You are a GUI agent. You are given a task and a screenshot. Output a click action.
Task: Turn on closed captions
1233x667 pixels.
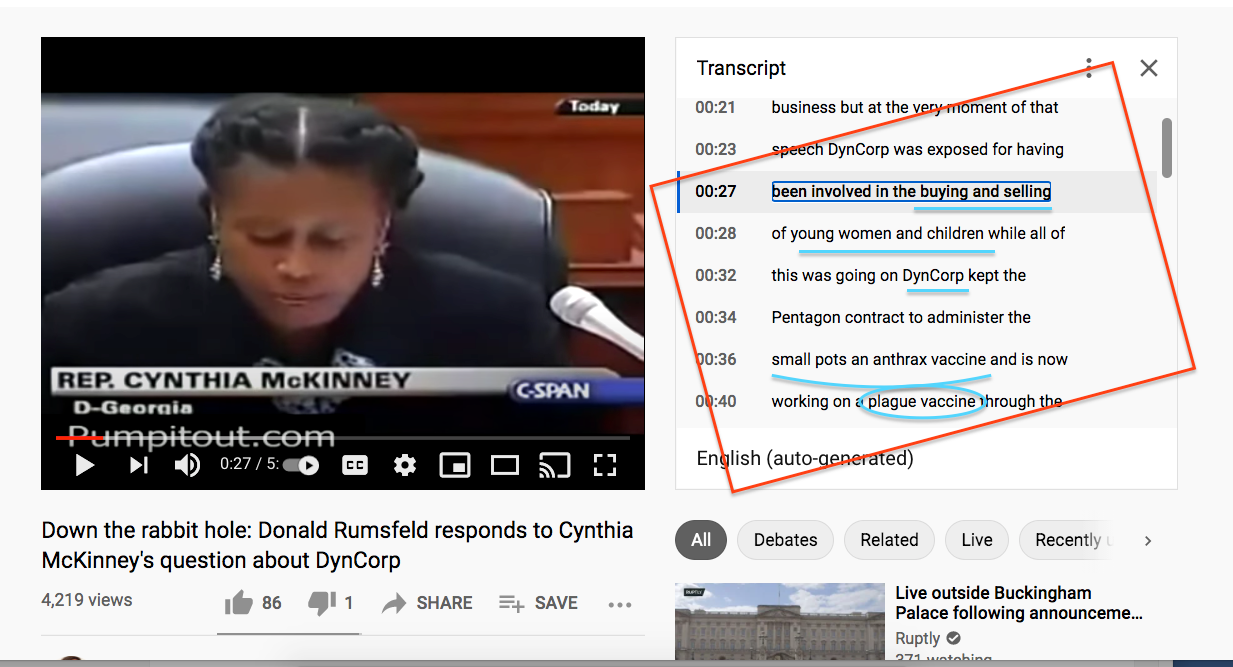pos(355,465)
